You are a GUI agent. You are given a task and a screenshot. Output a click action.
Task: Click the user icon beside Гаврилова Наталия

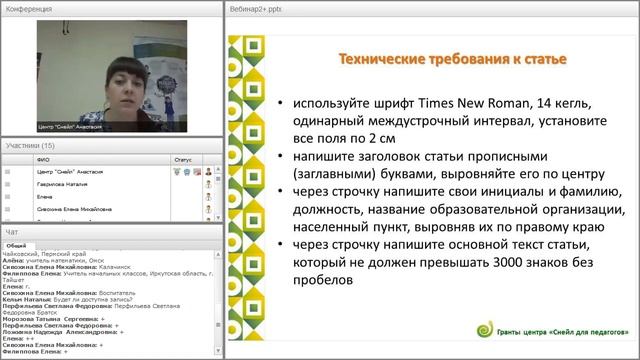[x=209, y=184]
